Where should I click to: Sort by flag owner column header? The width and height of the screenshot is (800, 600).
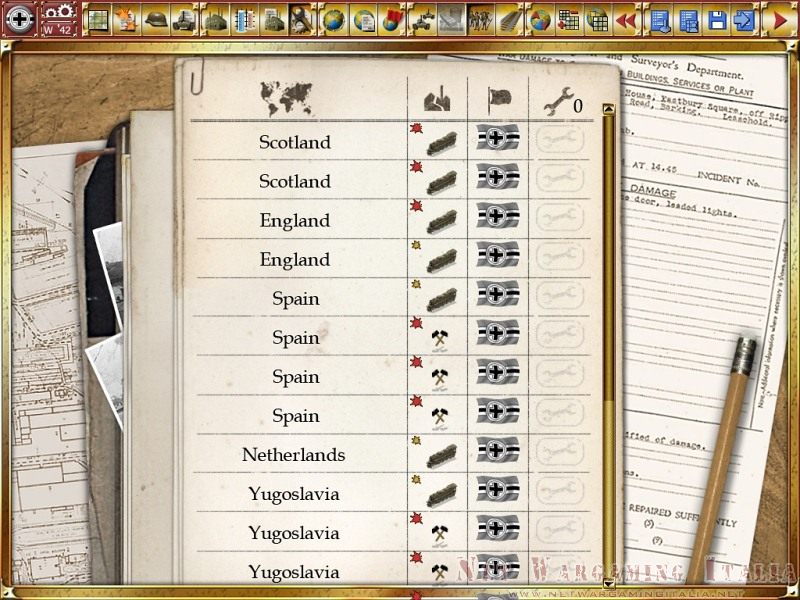click(497, 99)
